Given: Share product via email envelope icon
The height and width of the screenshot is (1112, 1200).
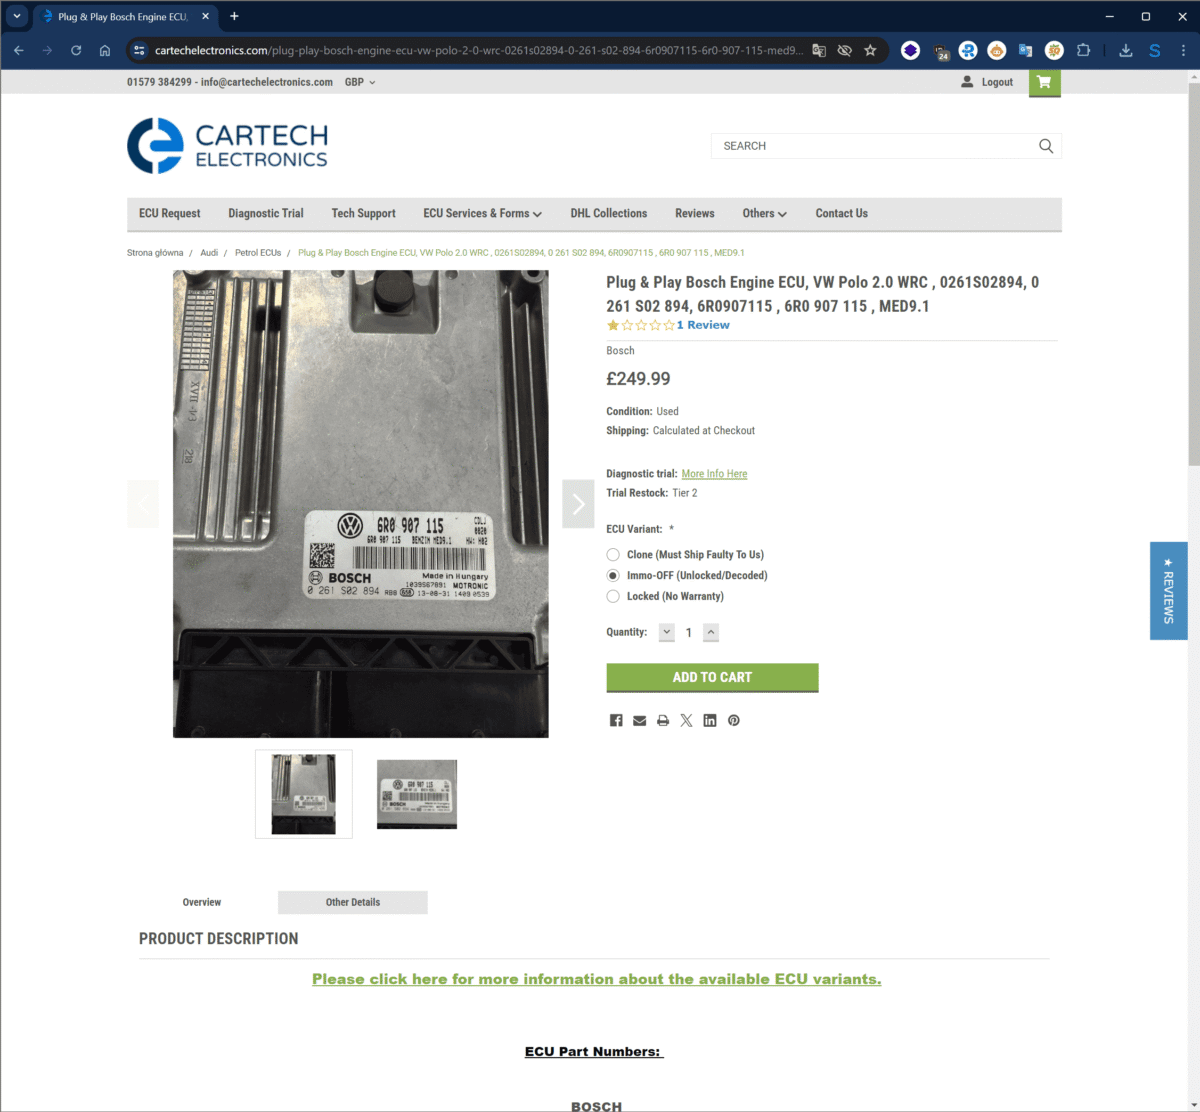Looking at the screenshot, I should click(x=640, y=720).
